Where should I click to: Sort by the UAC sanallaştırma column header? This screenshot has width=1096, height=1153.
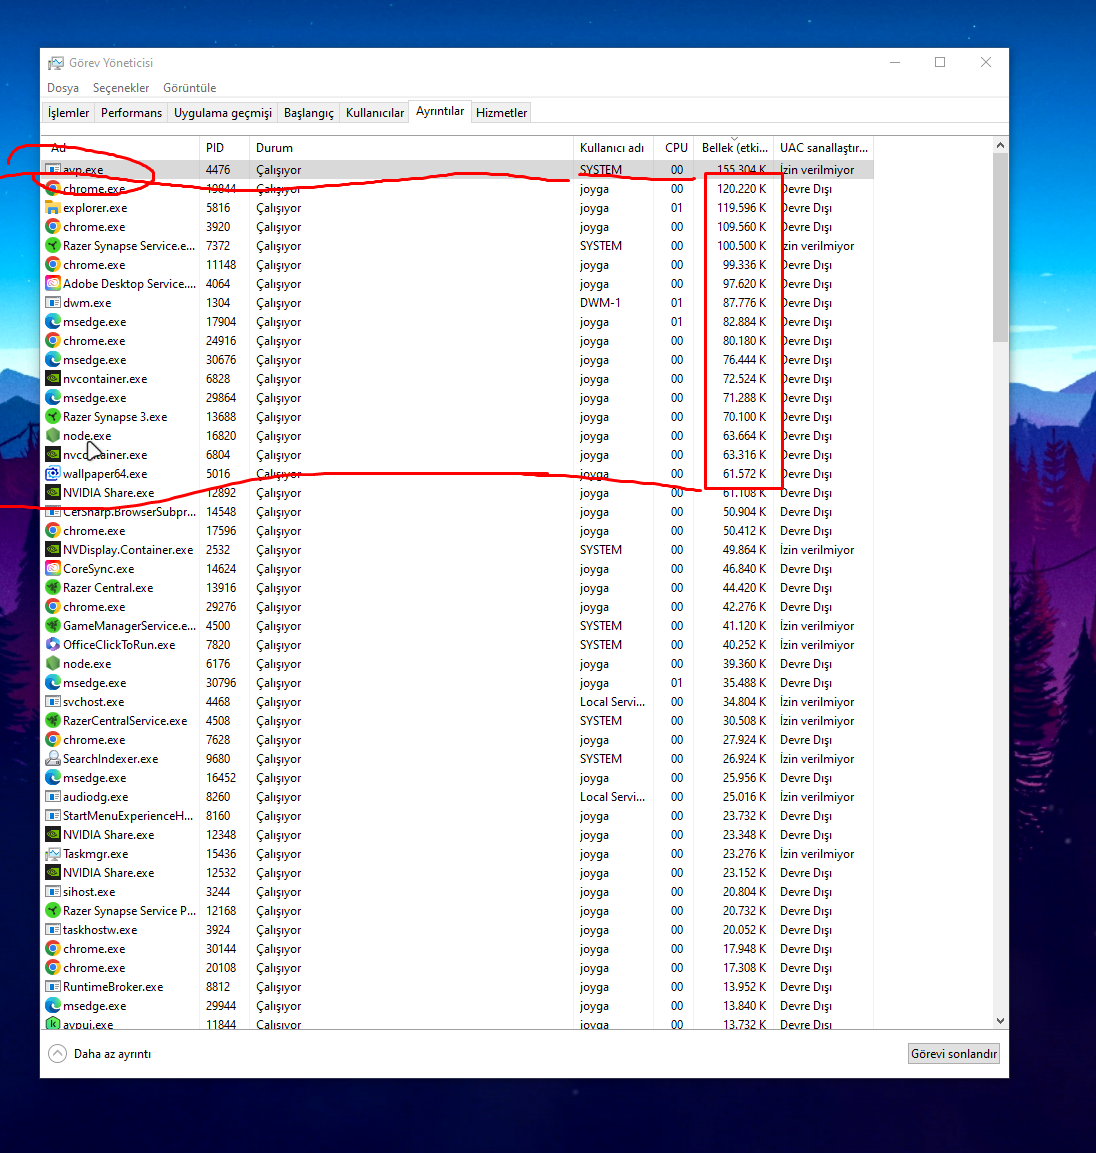pyautogui.click(x=824, y=148)
